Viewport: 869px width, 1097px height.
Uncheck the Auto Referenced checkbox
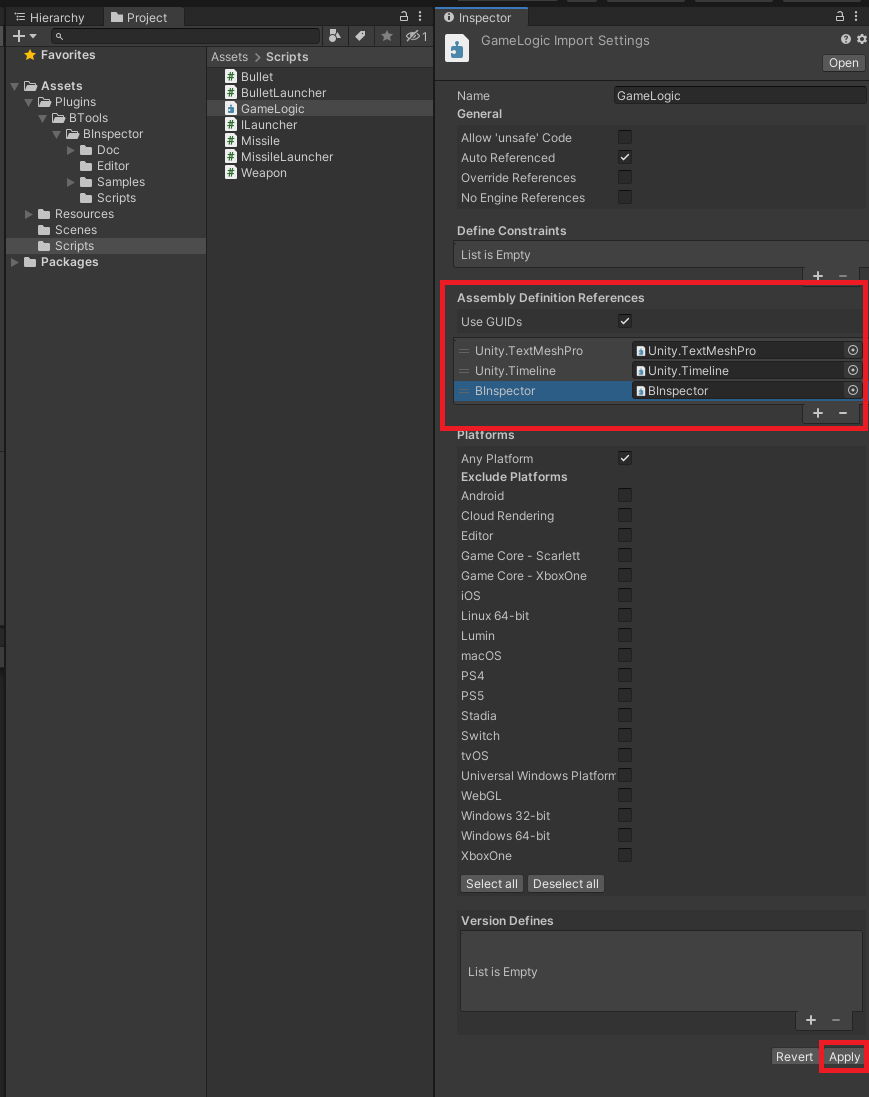point(624,157)
